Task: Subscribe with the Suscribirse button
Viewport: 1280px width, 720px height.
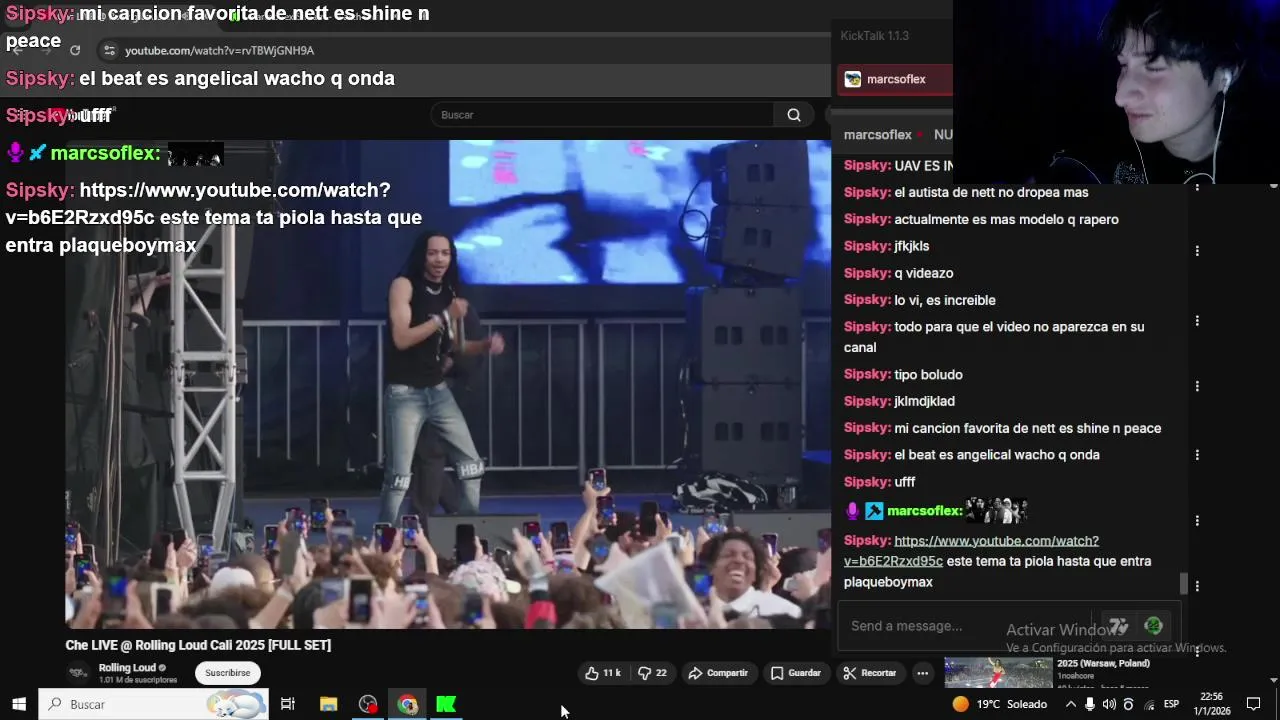Action: coord(228,673)
